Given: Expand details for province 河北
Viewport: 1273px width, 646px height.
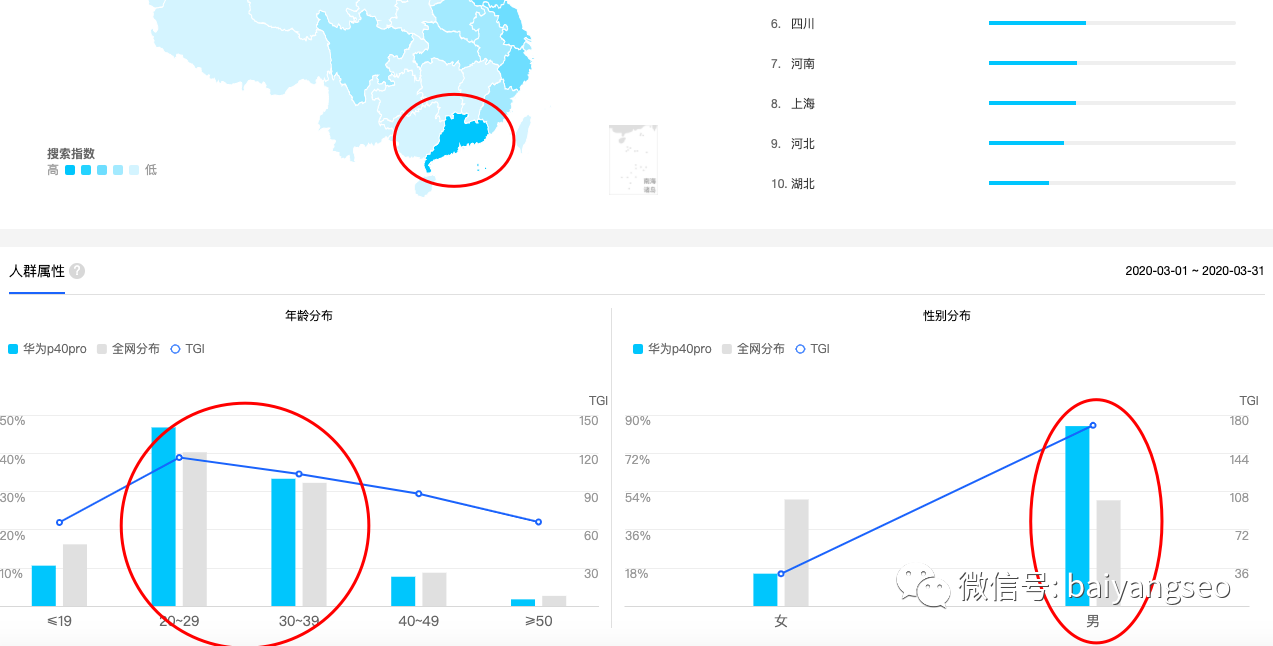Looking at the screenshot, I should [802, 143].
